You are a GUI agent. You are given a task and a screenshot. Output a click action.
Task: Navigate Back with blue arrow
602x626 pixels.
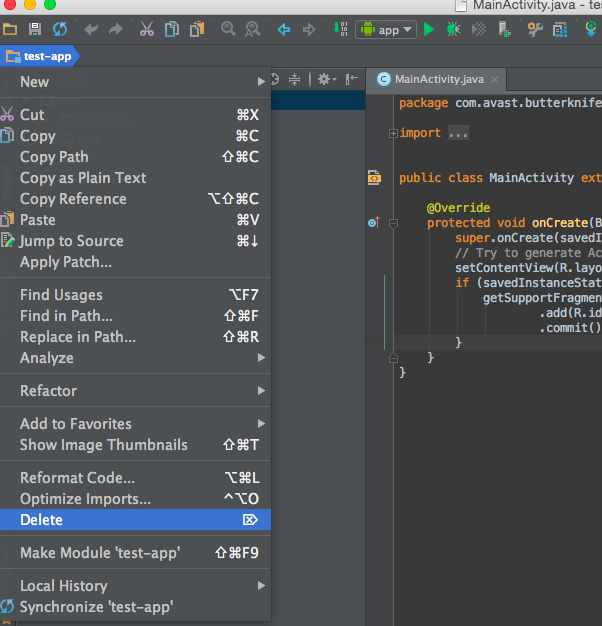(x=283, y=29)
